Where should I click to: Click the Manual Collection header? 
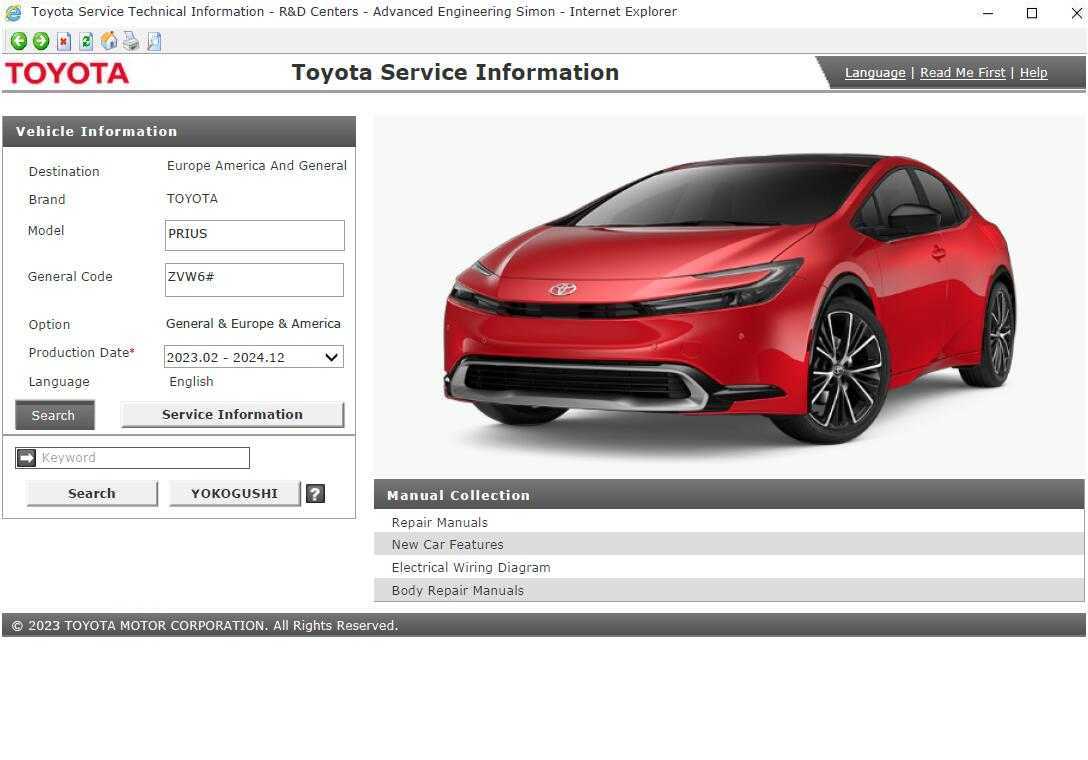(x=729, y=495)
